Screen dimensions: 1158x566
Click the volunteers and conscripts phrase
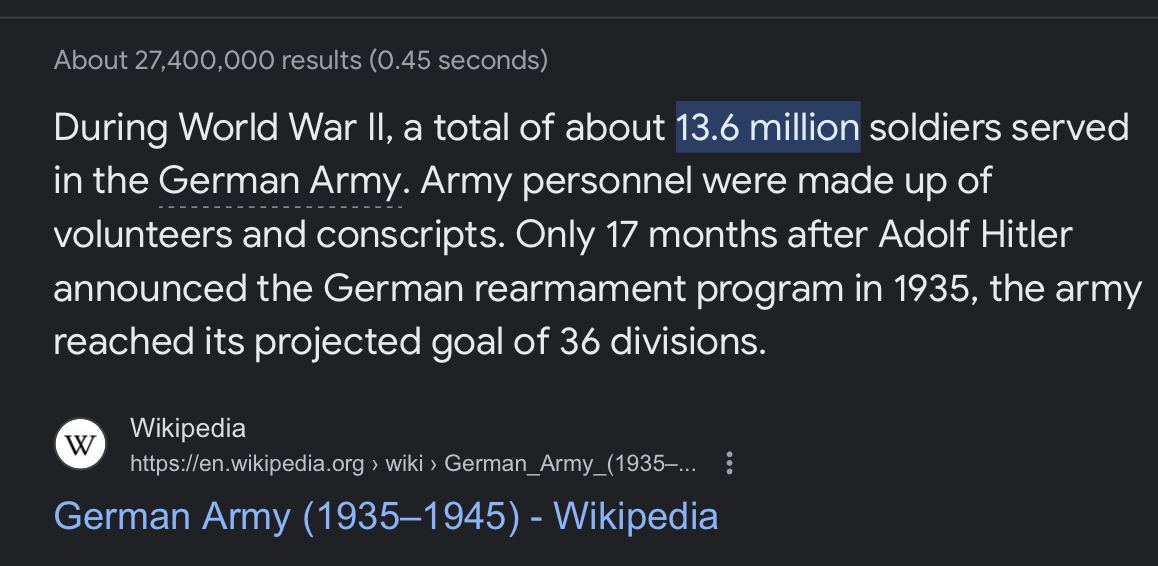click(x=279, y=235)
